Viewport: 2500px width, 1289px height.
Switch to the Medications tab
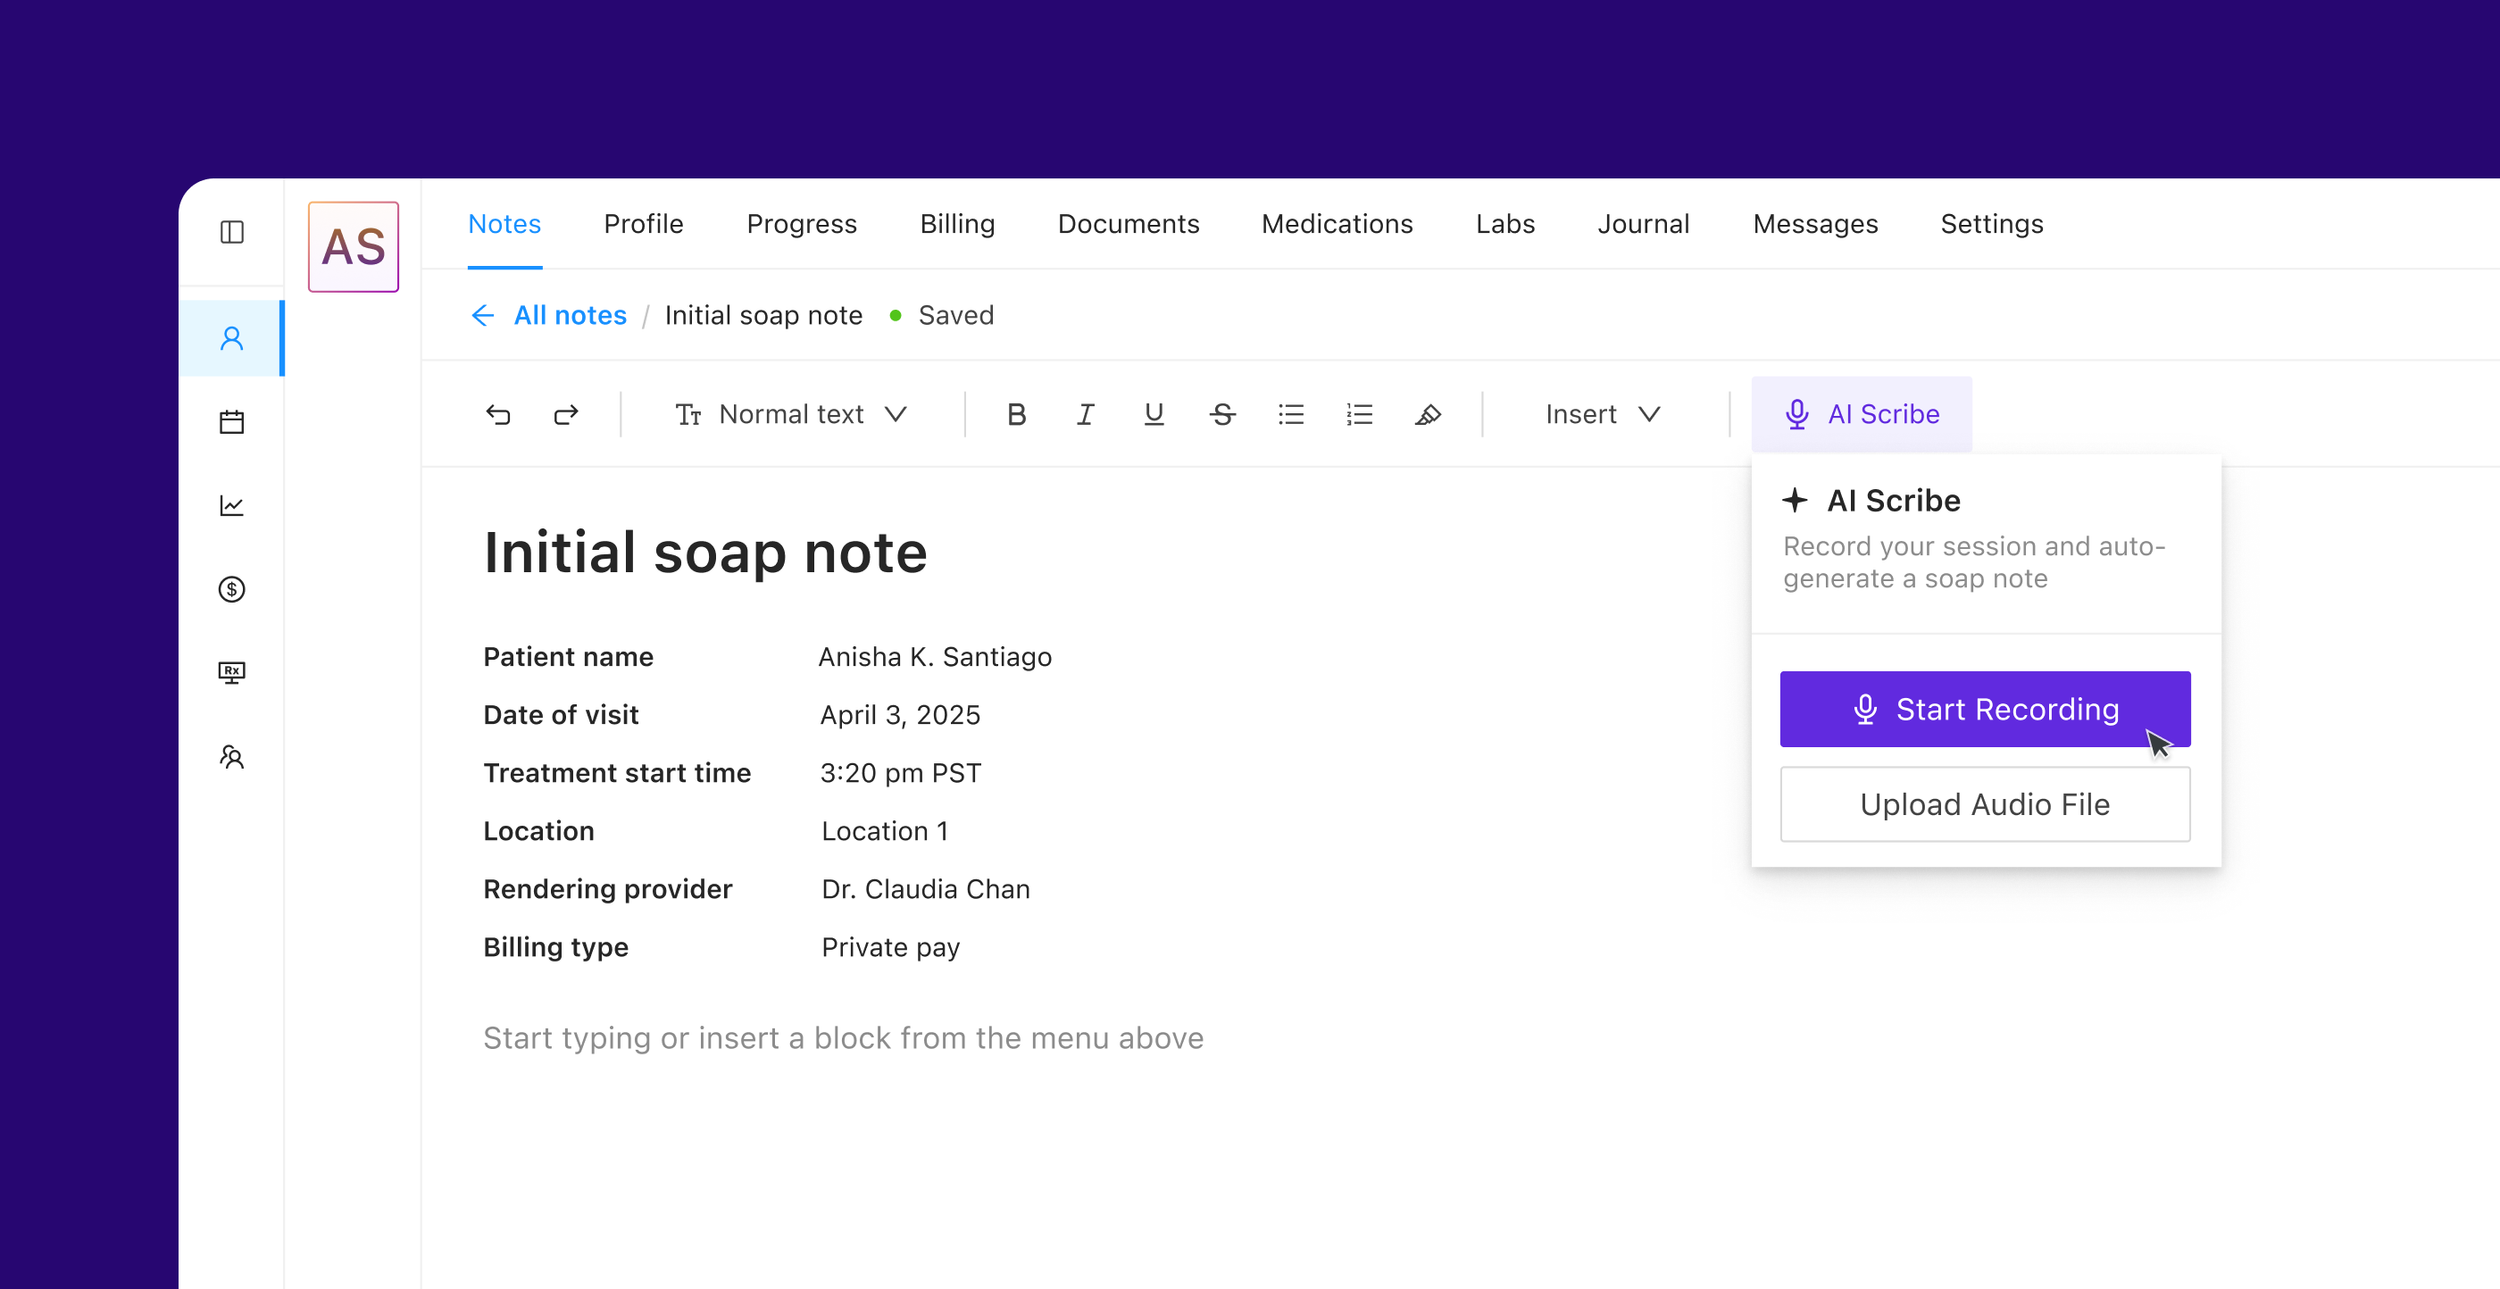click(1337, 224)
